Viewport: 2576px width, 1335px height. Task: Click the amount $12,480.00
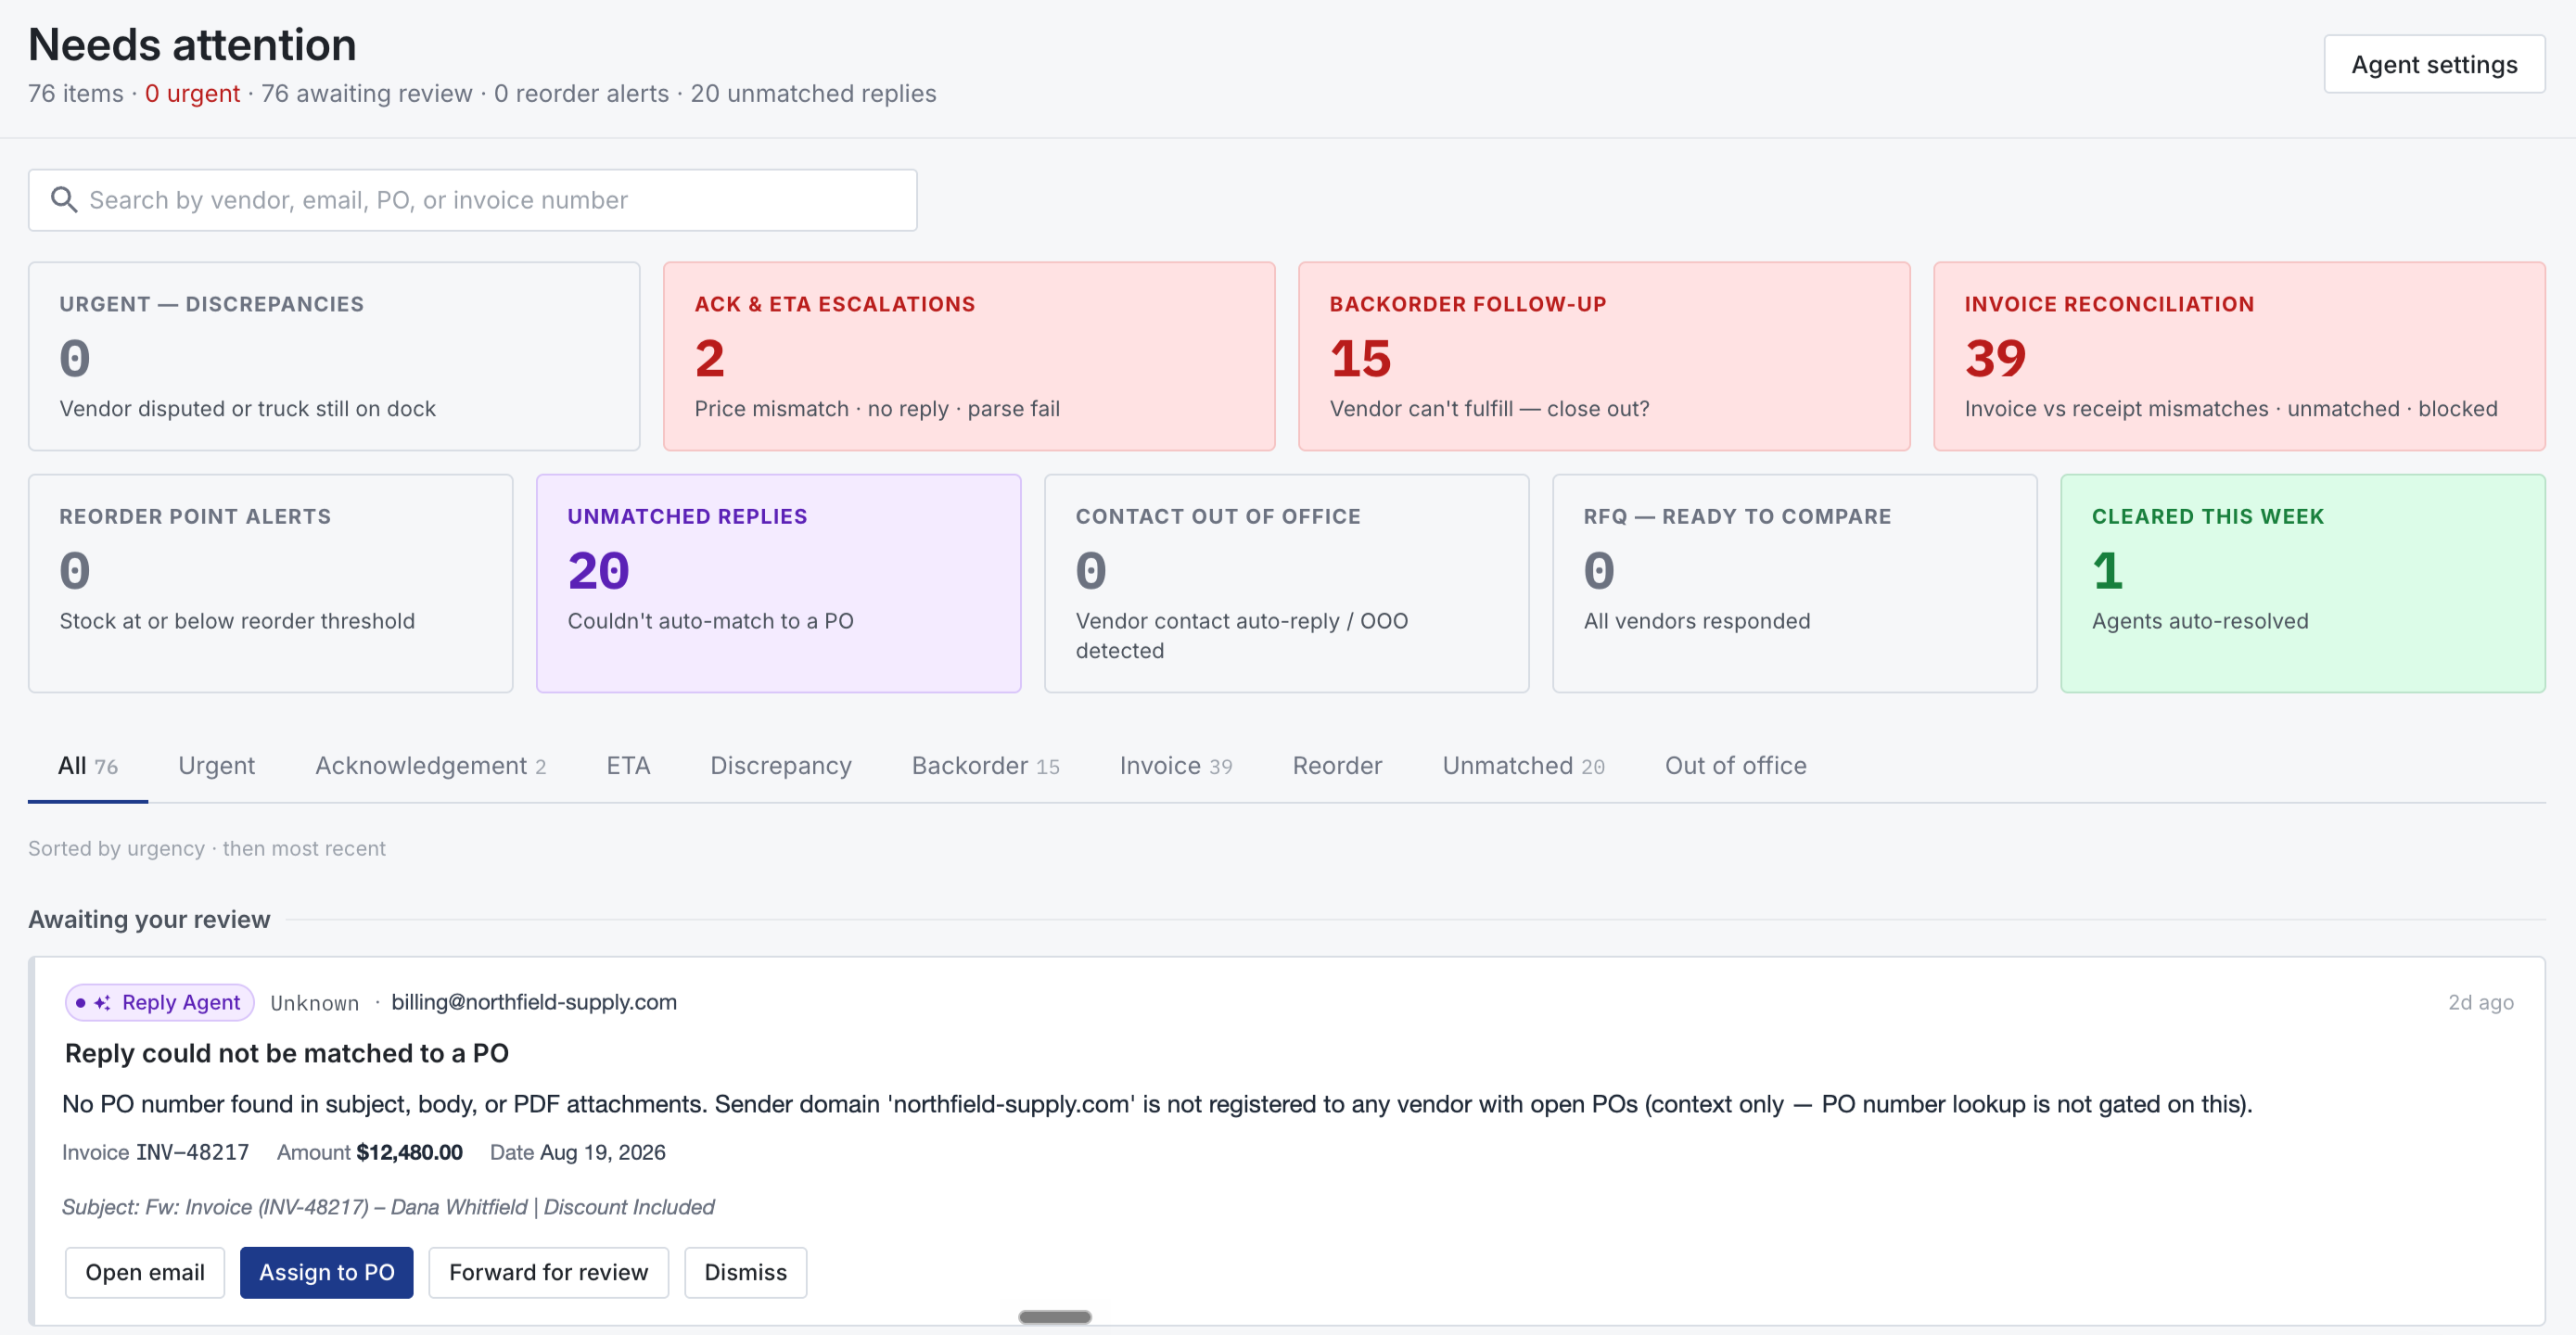409,1152
